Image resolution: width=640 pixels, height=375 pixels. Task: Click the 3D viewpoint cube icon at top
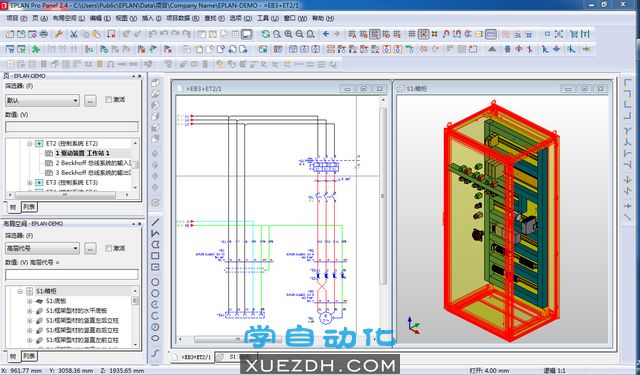coord(155,82)
